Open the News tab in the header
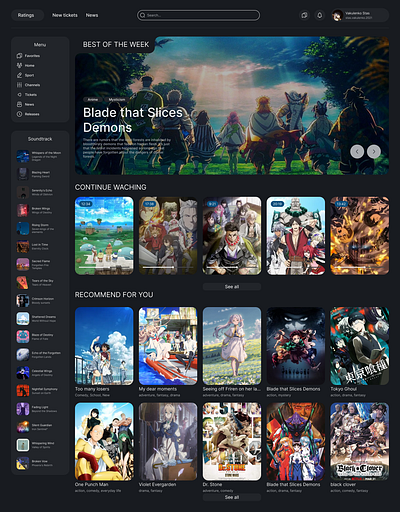The height and width of the screenshot is (512, 400). click(x=92, y=15)
